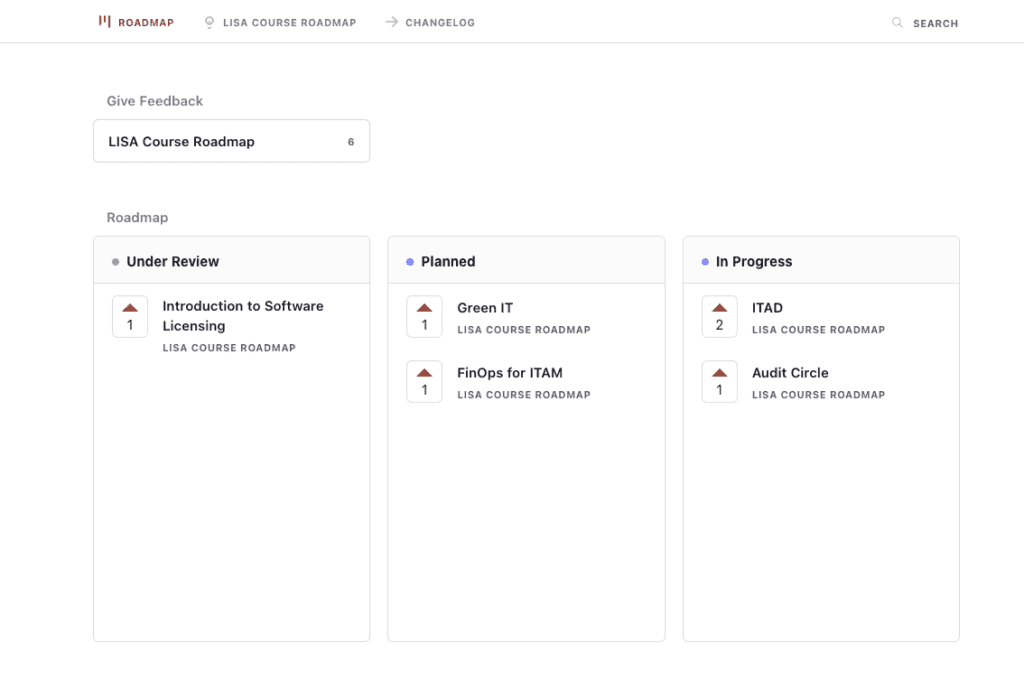Image resolution: width=1024 pixels, height=699 pixels.
Task: Open the Audit Circle post title
Action: click(x=790, y=373)
